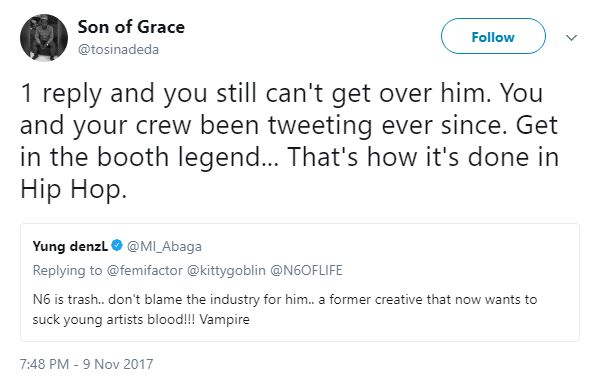Select the main tweet text body
The image size is (607, 386).
[289, 141]
